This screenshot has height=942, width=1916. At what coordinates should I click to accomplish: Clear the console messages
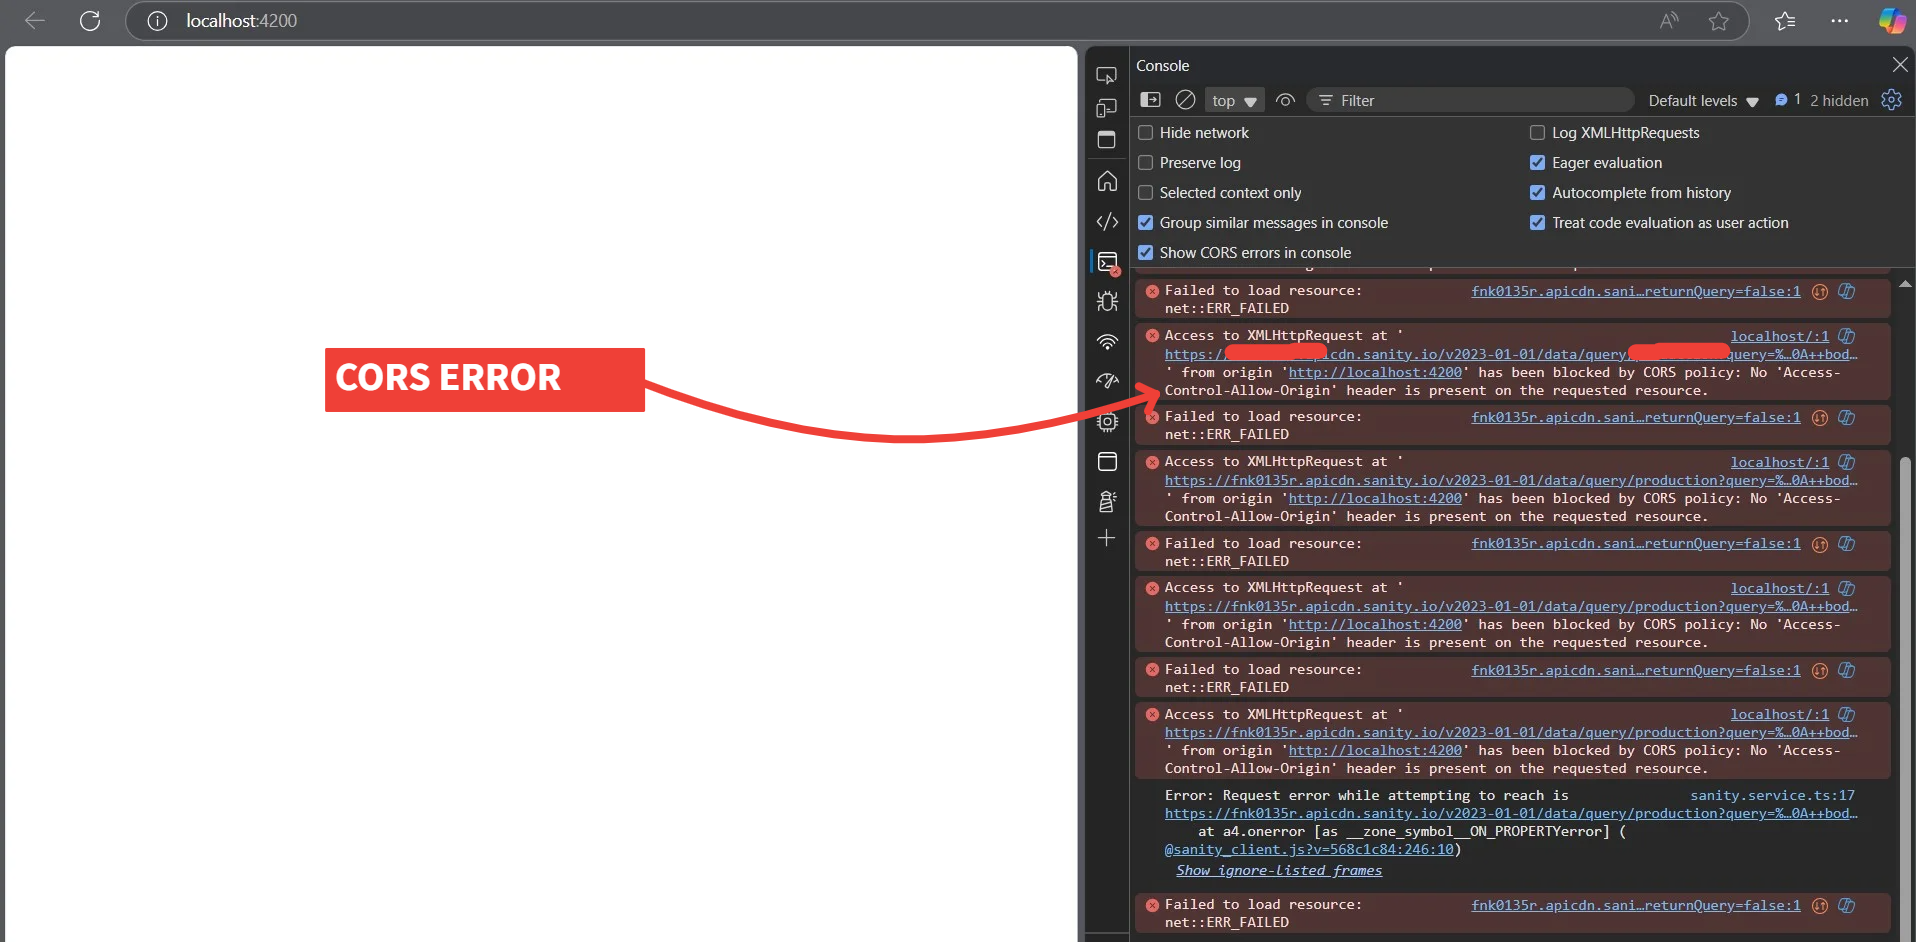(1185, 100)
